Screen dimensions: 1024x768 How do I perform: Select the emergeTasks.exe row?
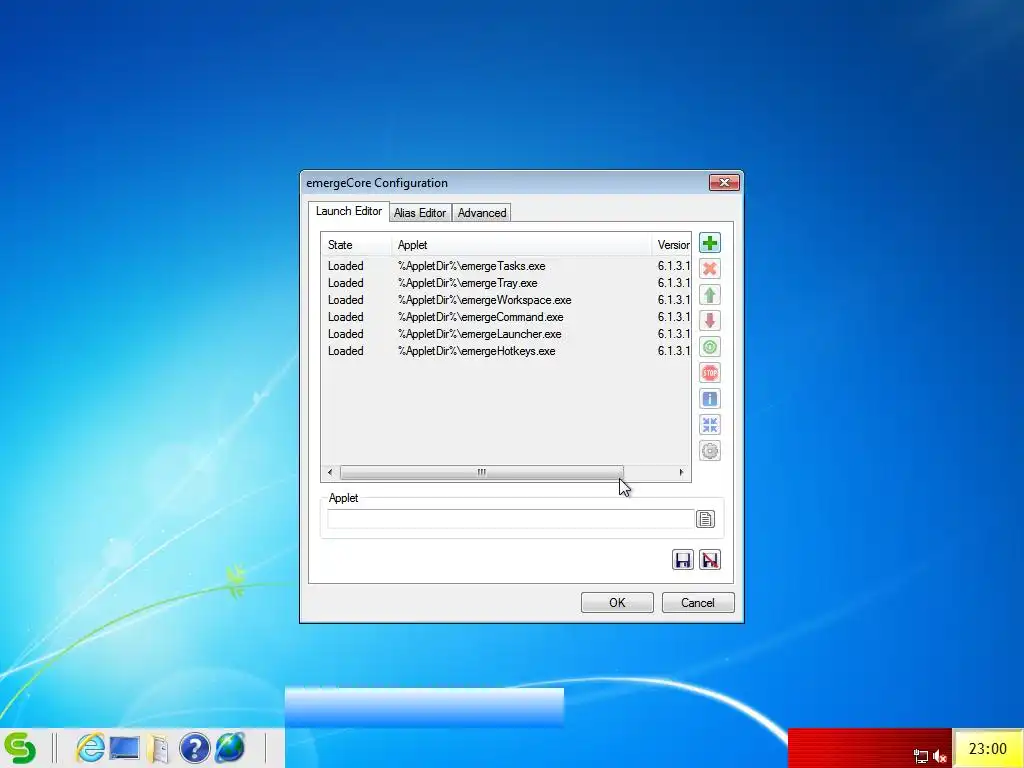point(505,266)
